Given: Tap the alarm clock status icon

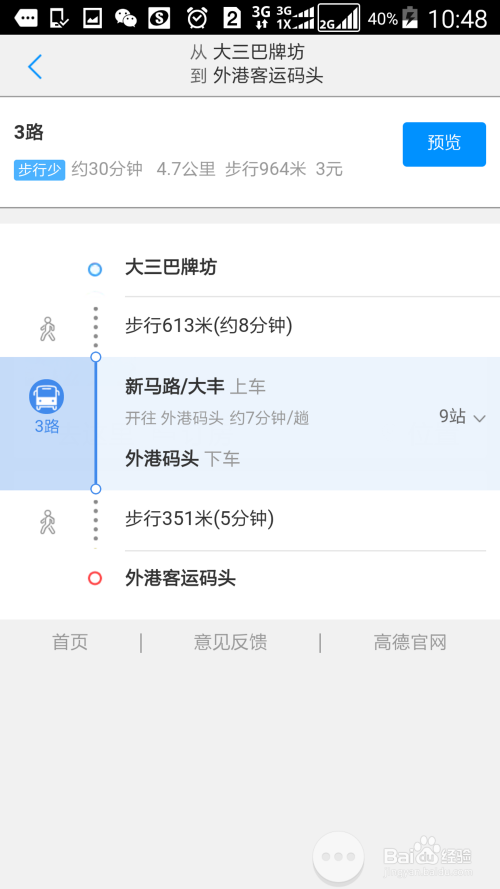Looking at the screenshot, I should [197, 19].
